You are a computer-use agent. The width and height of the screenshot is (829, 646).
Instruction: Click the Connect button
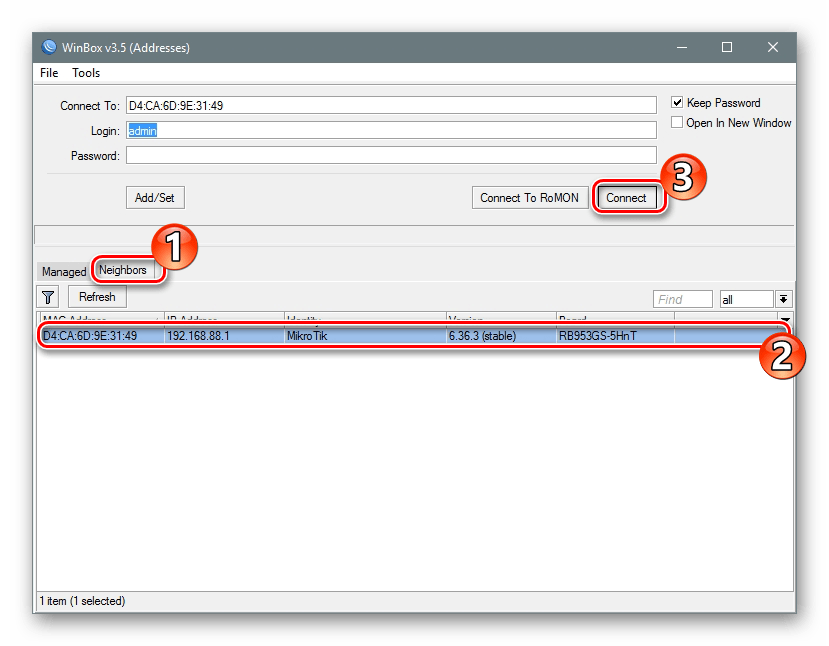[x=627, y=198]
